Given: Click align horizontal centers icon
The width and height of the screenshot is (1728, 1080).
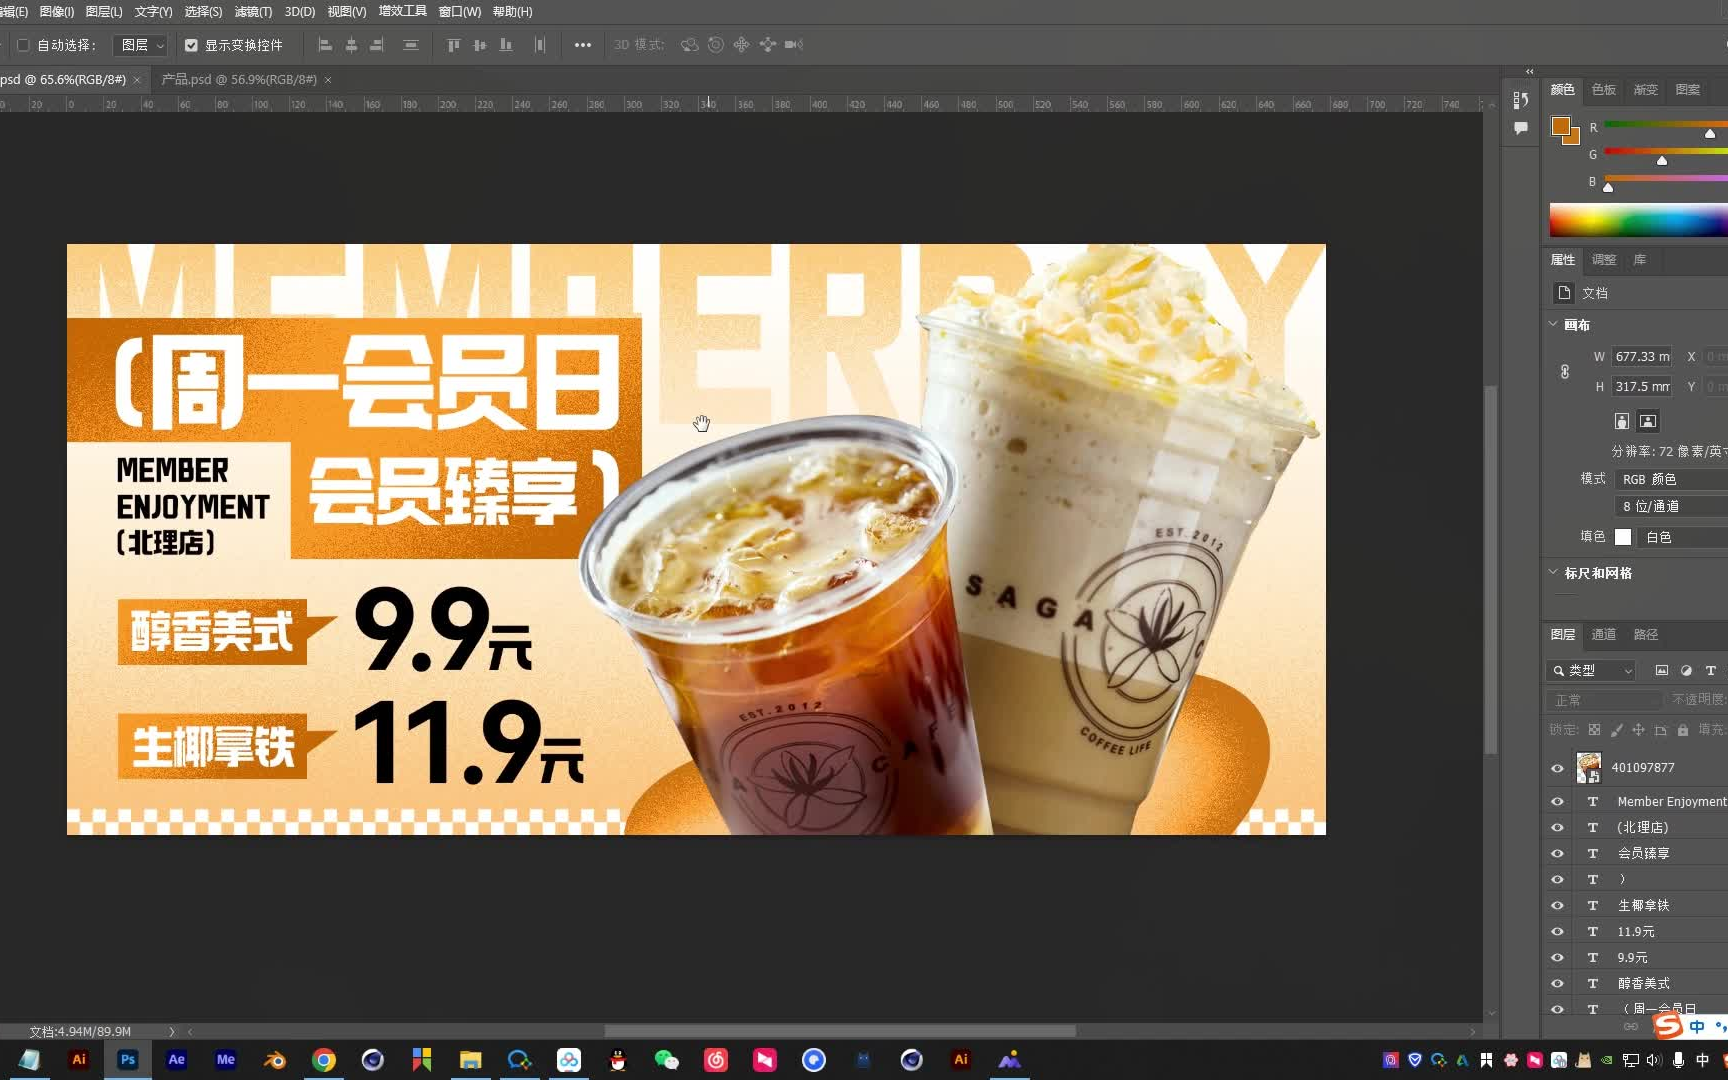Looking at the screenshot, I should pyautogui.click(x=351, y=45).
